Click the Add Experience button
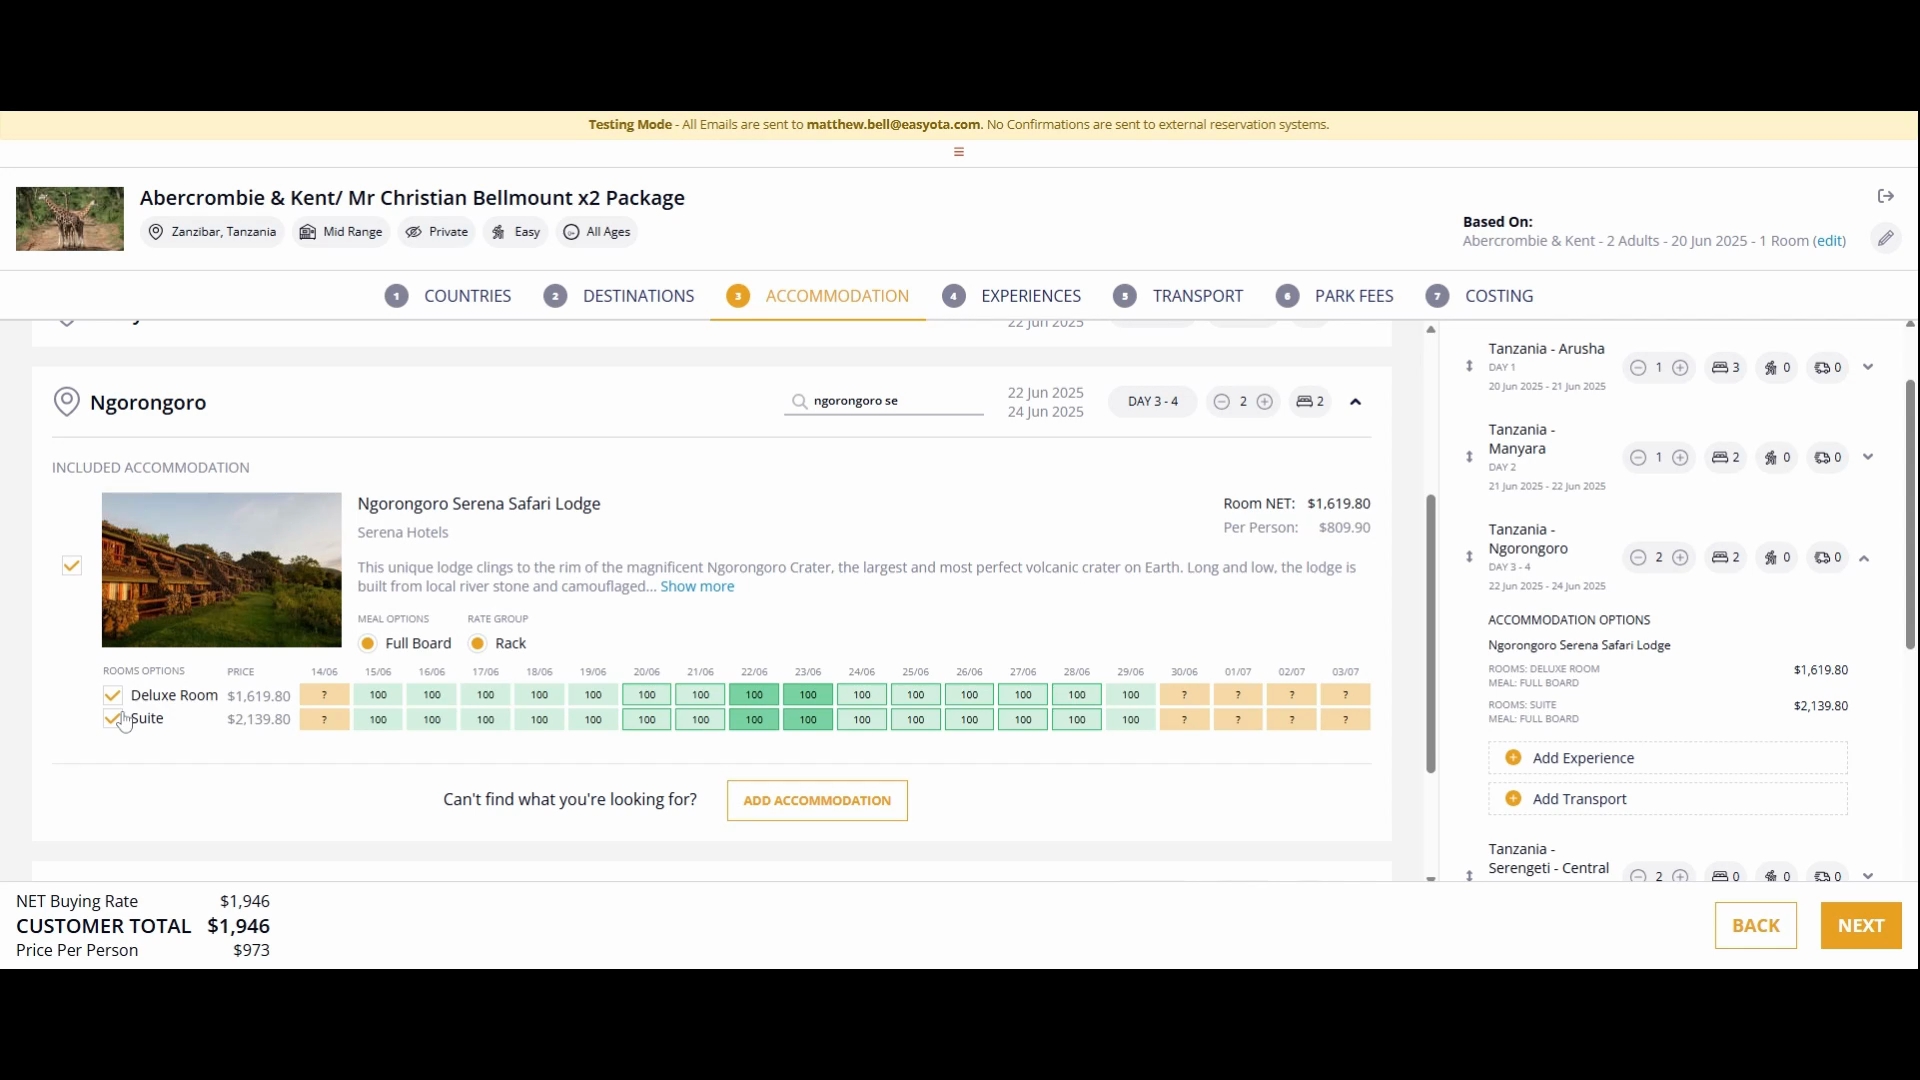 point(1668,758)
